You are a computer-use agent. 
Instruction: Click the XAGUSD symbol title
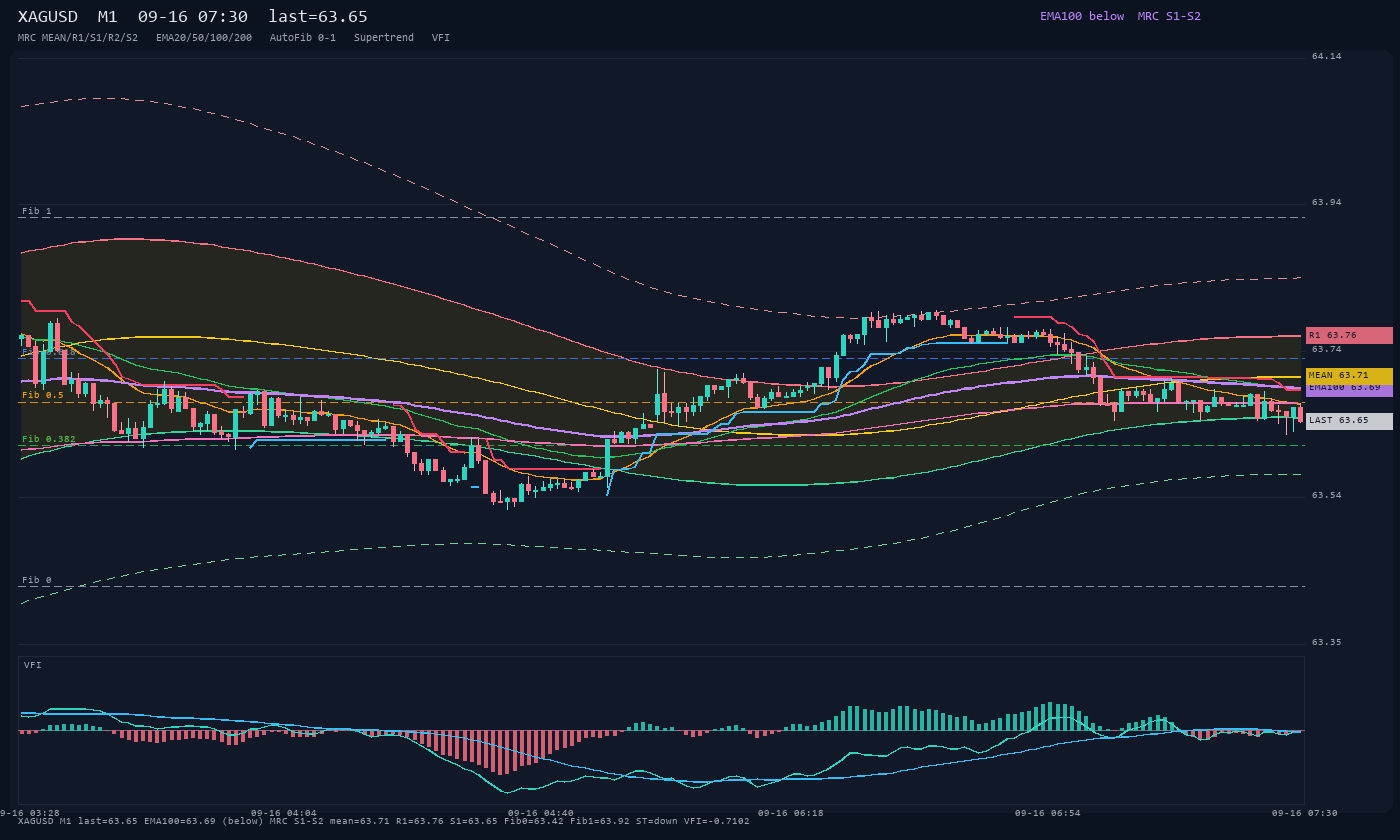[x=48, y=17]
